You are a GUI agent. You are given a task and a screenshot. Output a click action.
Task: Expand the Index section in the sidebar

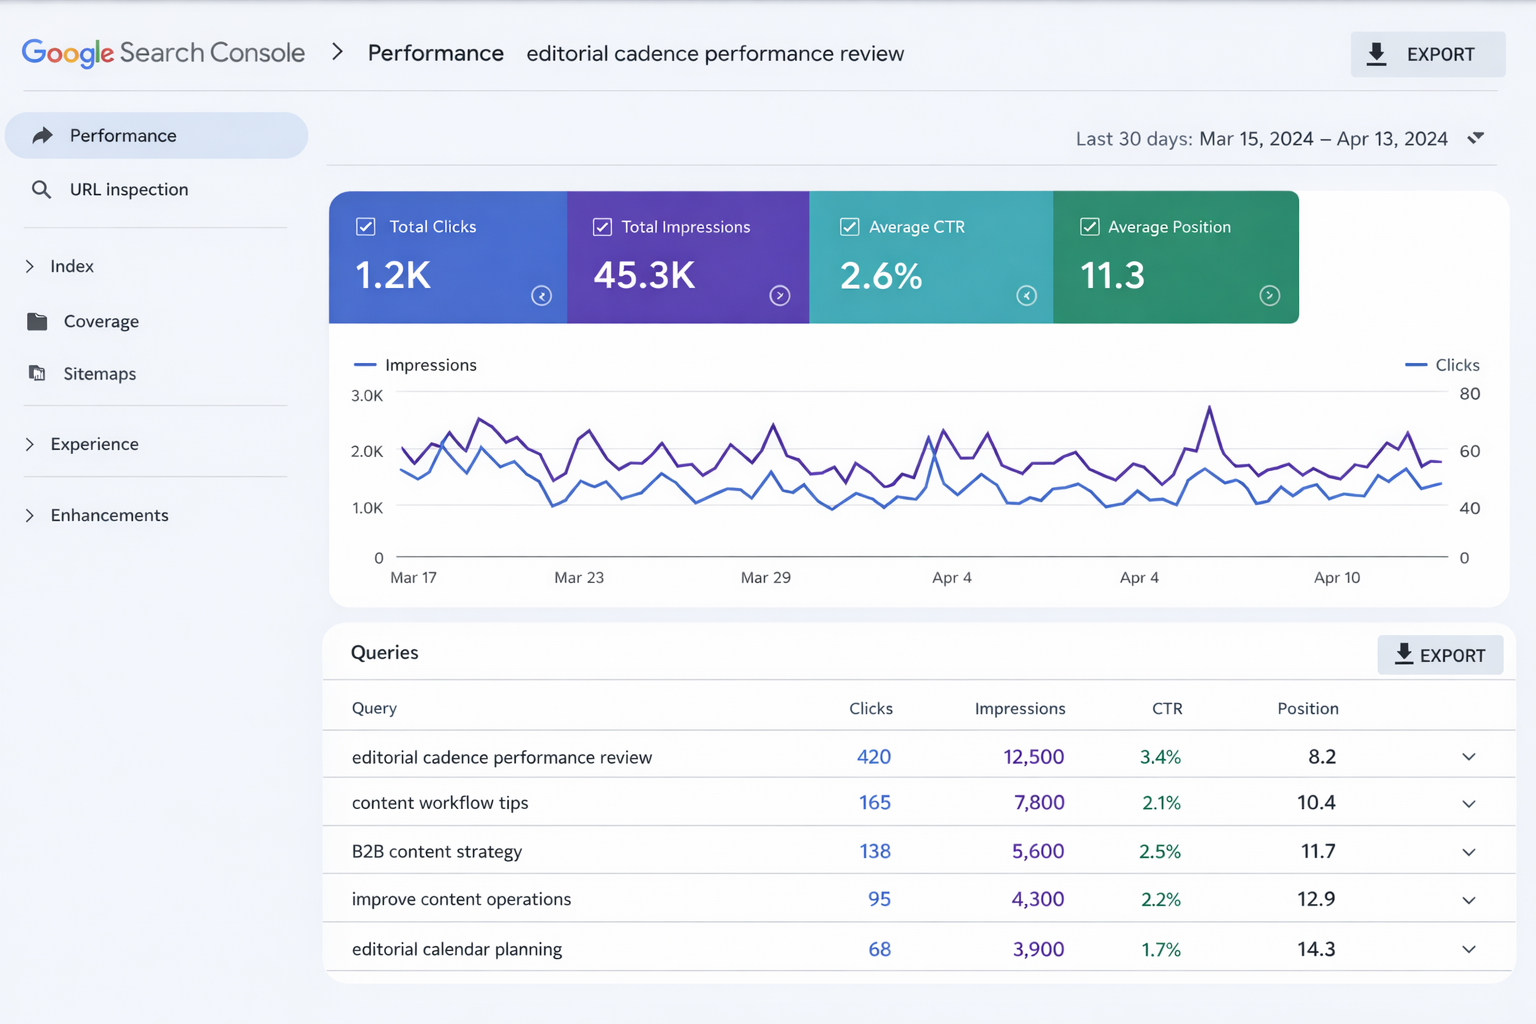point(29,266)
